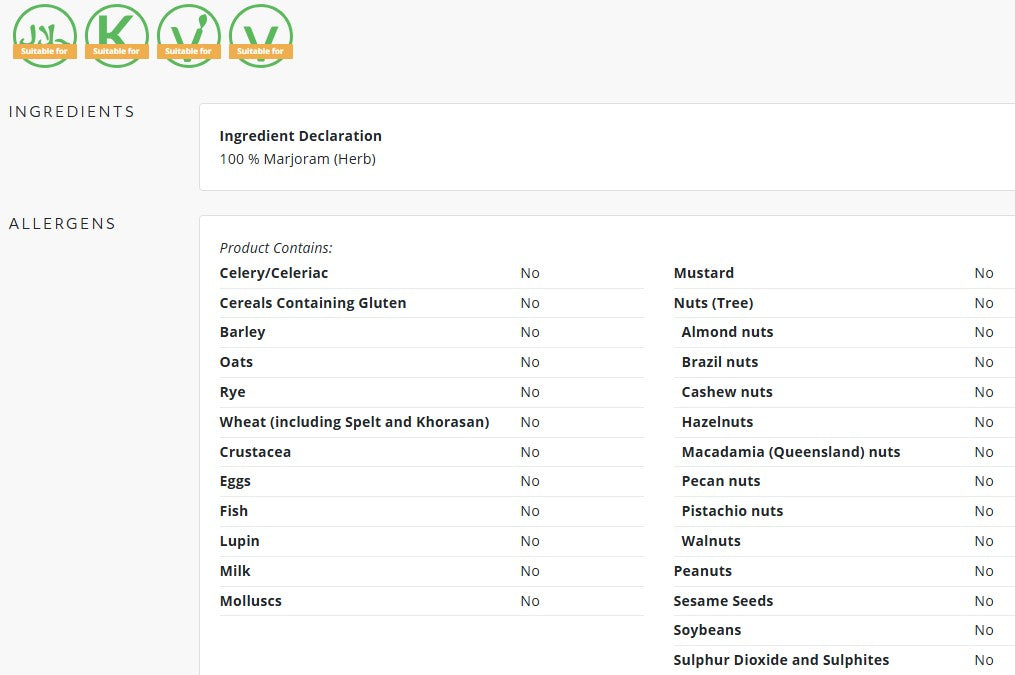The height and width of the screenshot is (675, 1015).
Task: Select the INGREDIENTS section heading
Action: tap(72, 112)
